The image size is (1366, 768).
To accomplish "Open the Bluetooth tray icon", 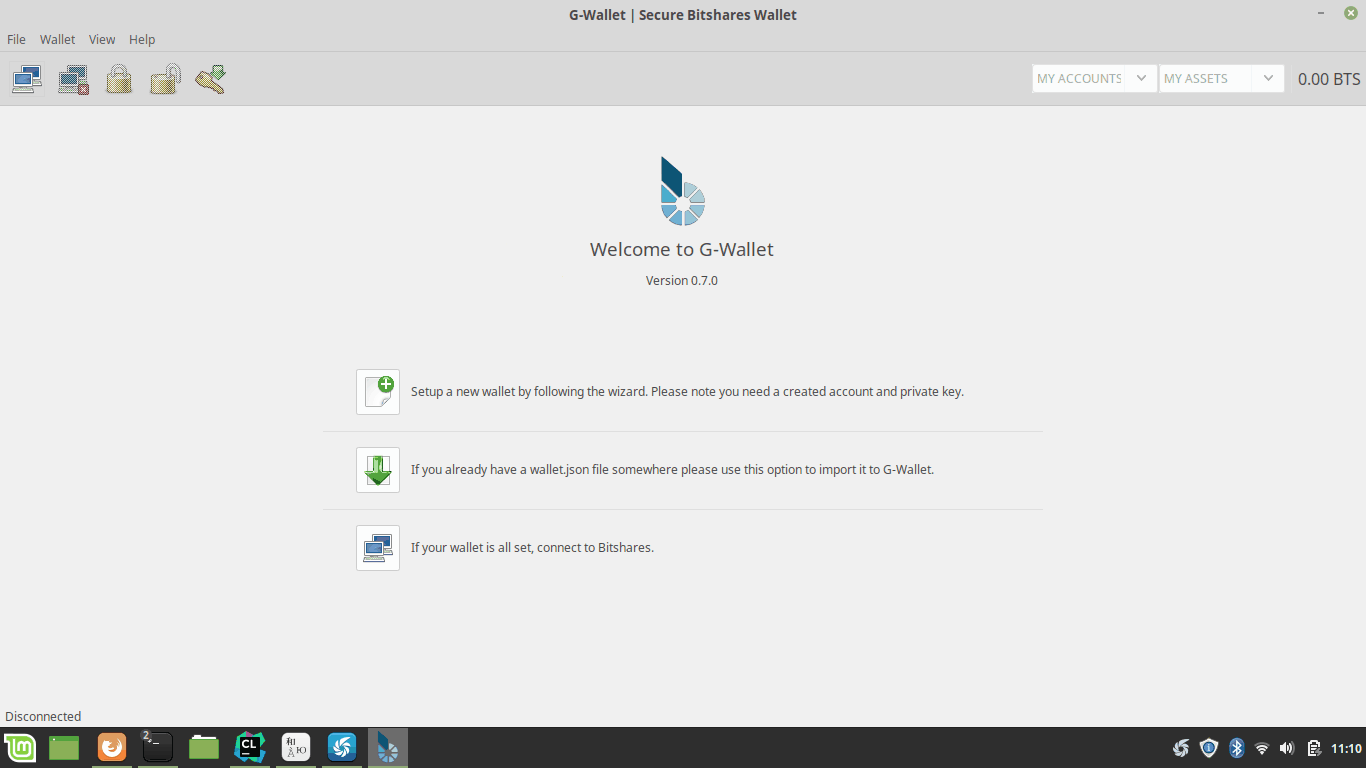I will click(x=1236, y=748).
